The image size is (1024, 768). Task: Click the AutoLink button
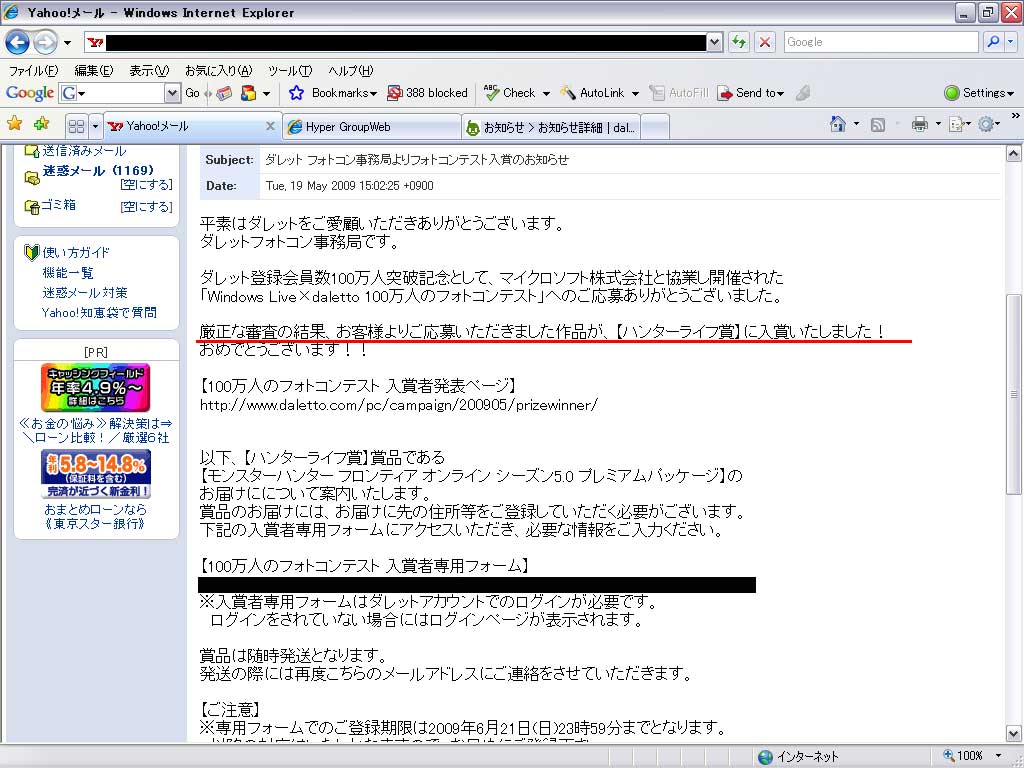(592, 93)
